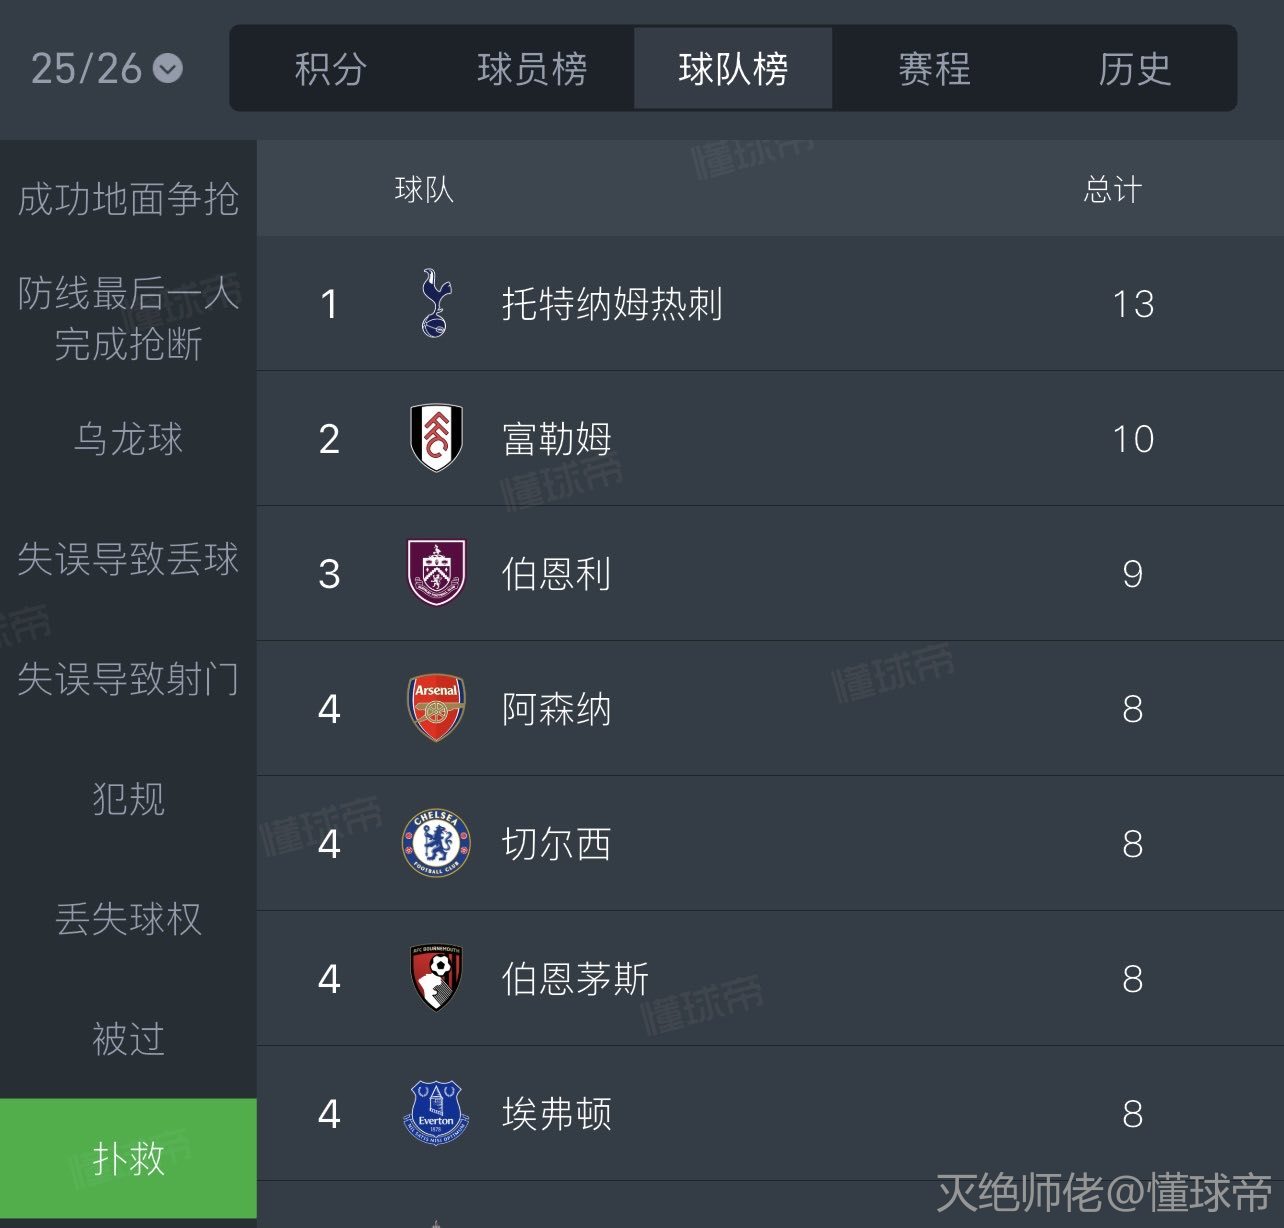Image resolution: width=1284 pixels, height=1228 pixels.
Task: Select the 犯规 stat category
Action: (x=128, y=799)
